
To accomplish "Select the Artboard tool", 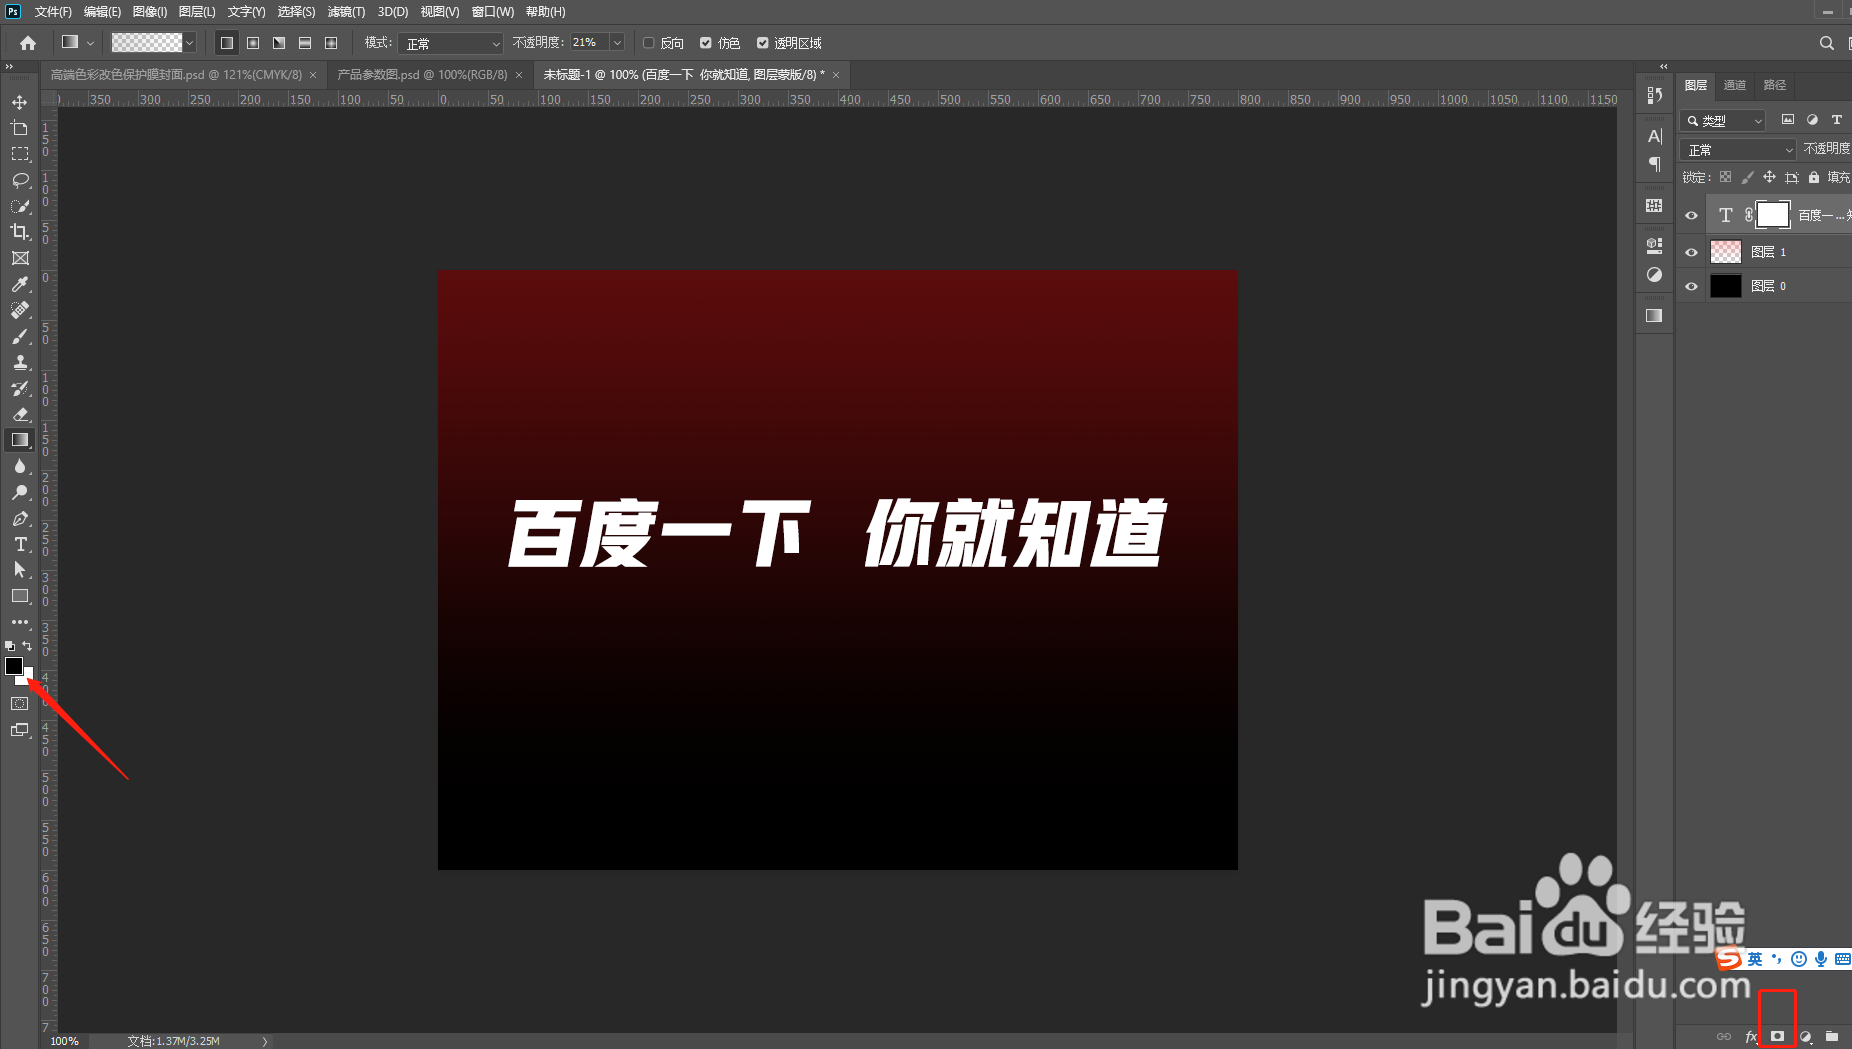I will [x=19, y=128].
